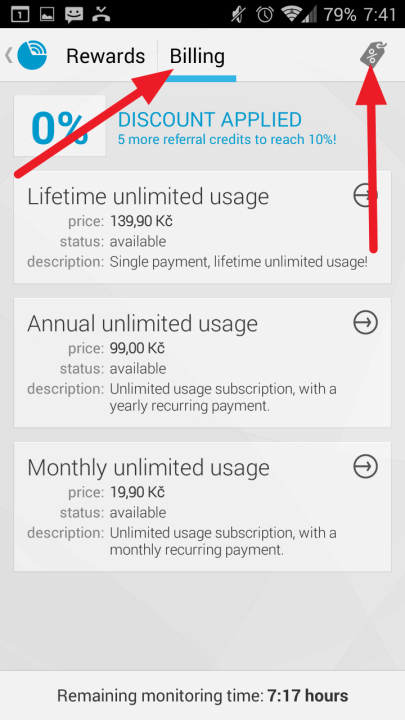This screenshot has height=720, width=405.
Task: Tap the 0% discount box
Action: 60,126
